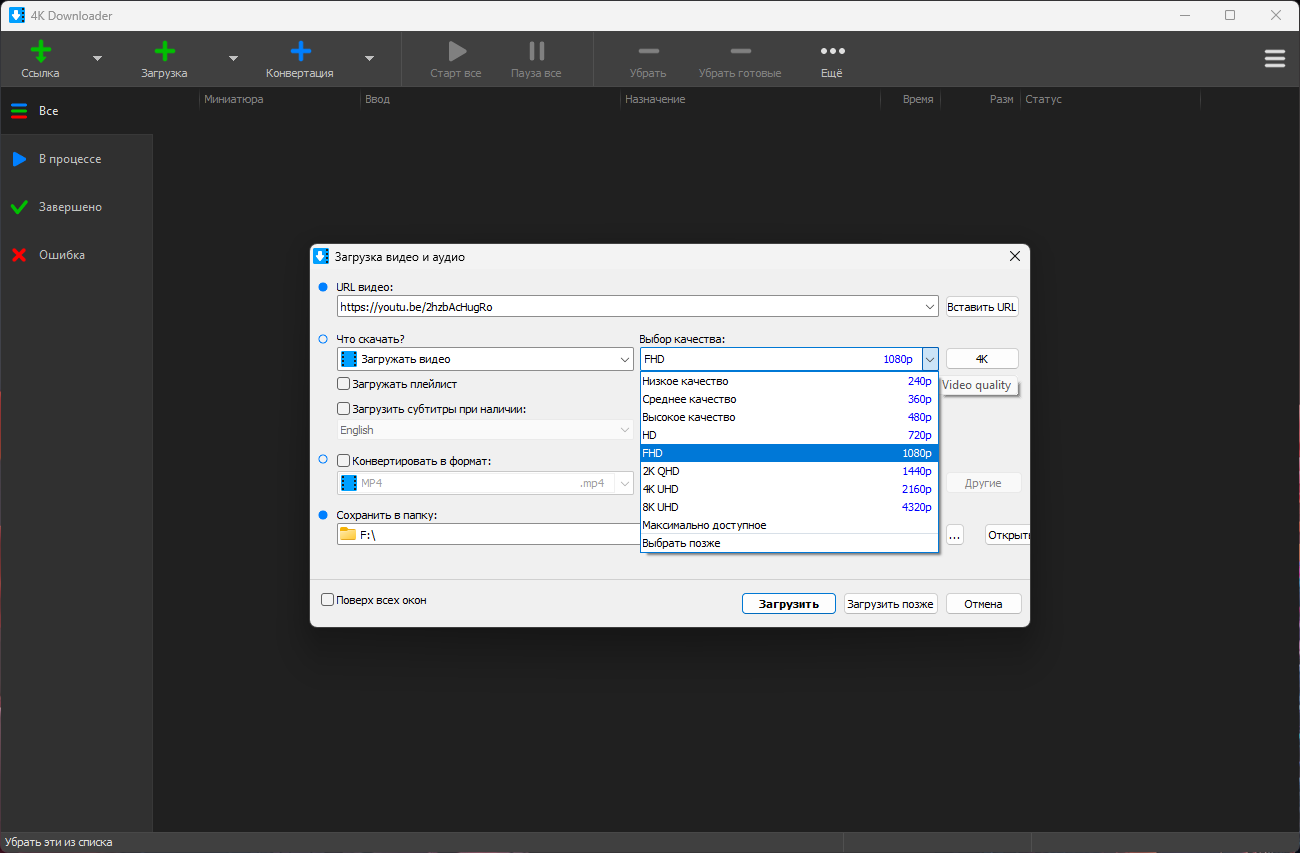This screenshot has width=1300, height=853.
Task: Enable Загрузить субтитры при наличии checkbox
Action: pyautogui.click(x=344, y=409)
